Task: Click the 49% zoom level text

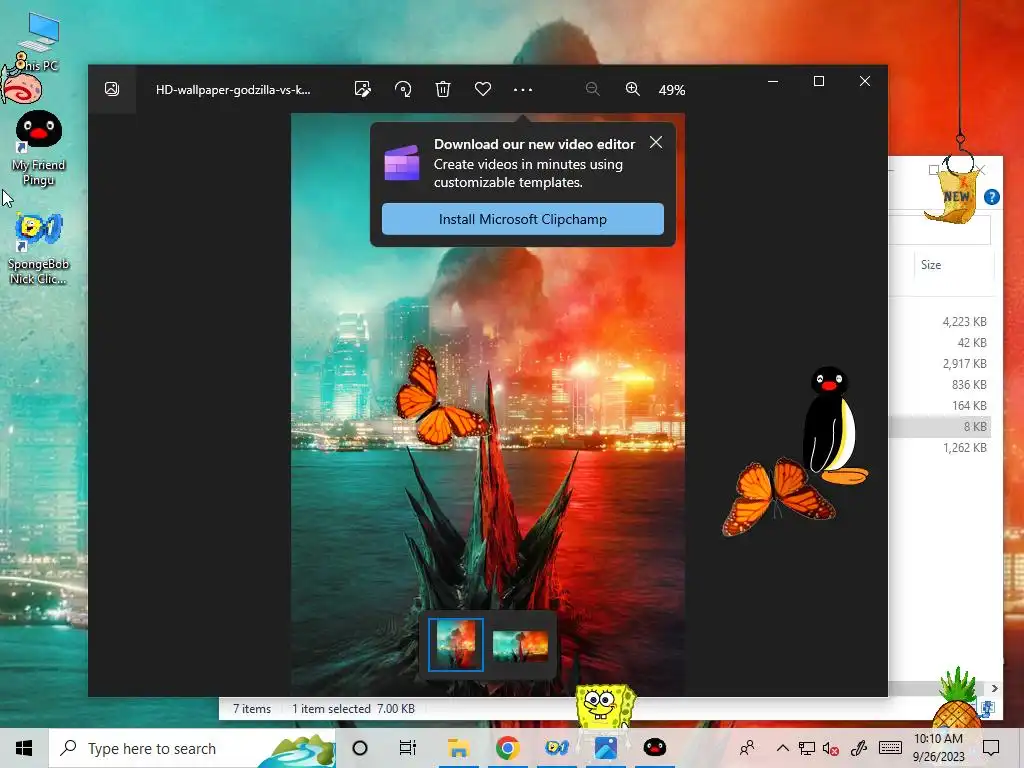Action: click(672, 90)
